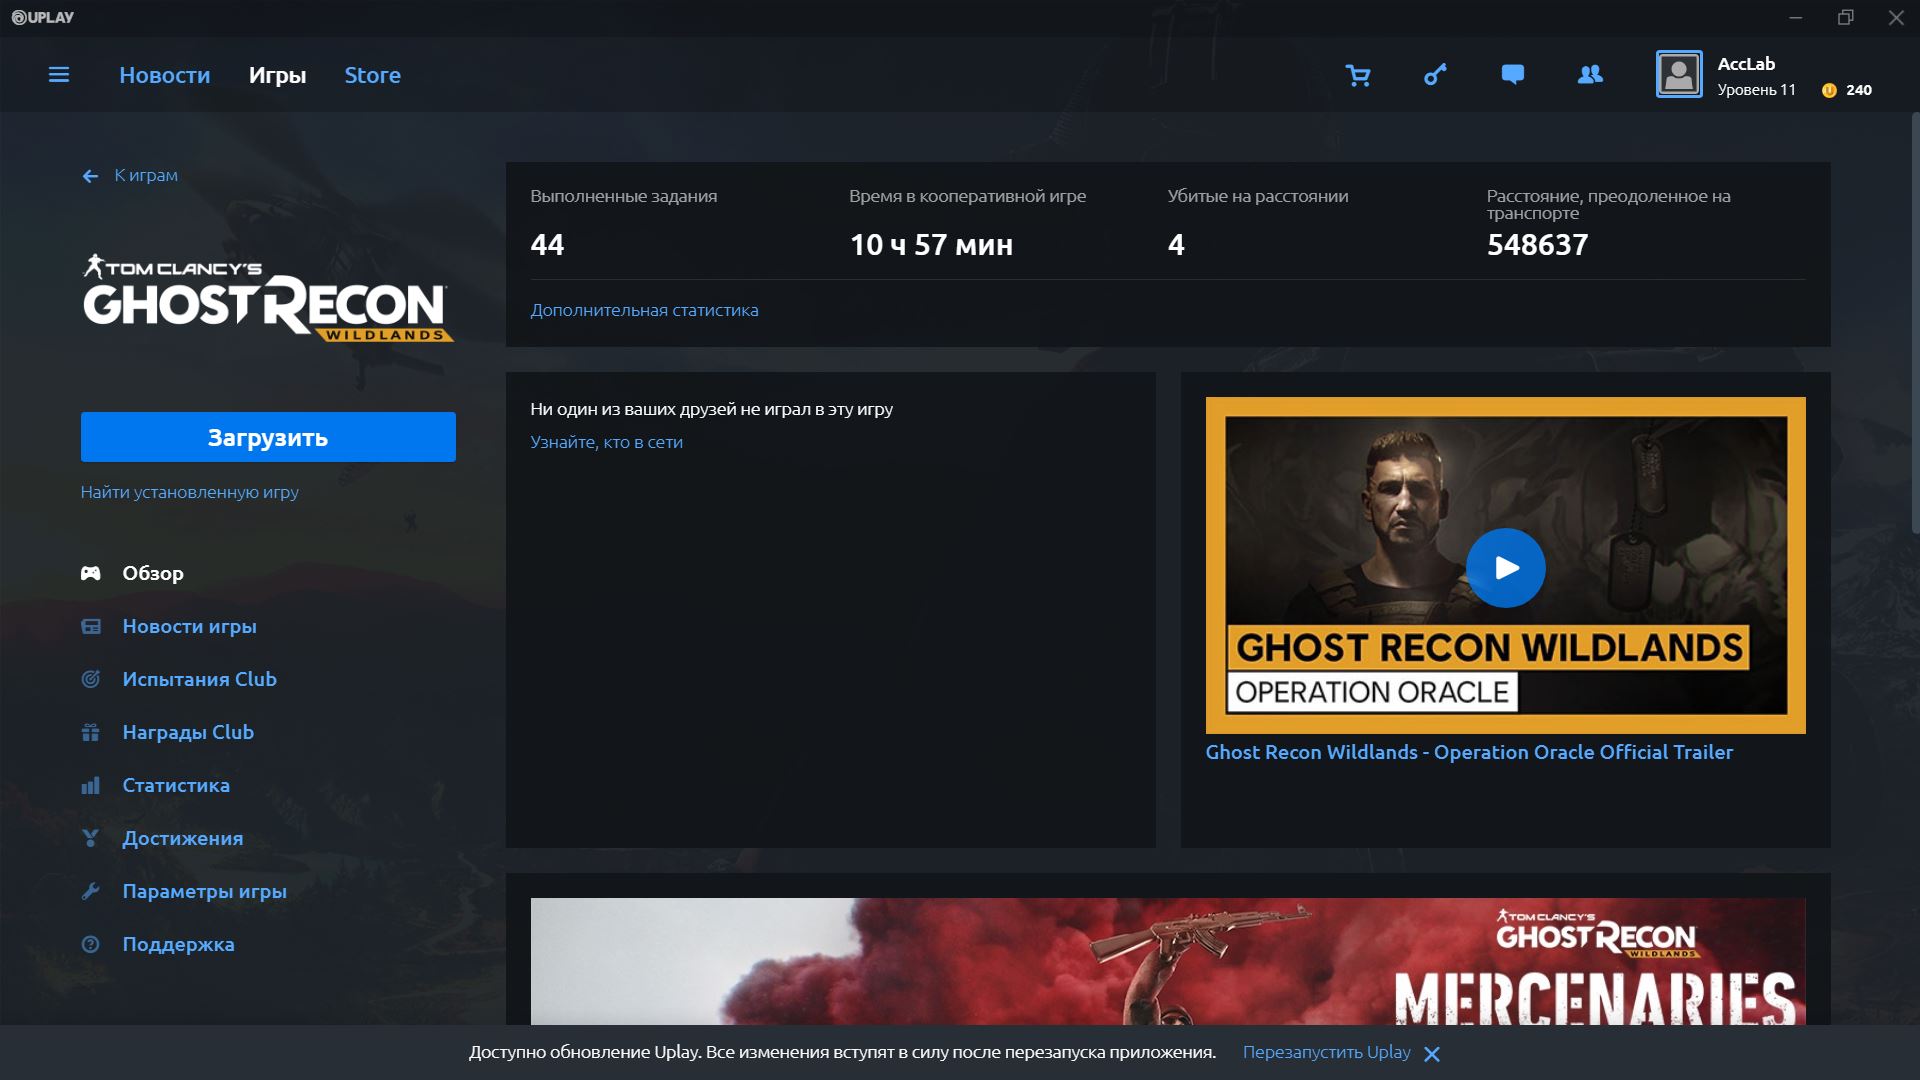The image size is (1920, 1080).
Task: Click the AccLab username
Action: tap(1746, 64)
